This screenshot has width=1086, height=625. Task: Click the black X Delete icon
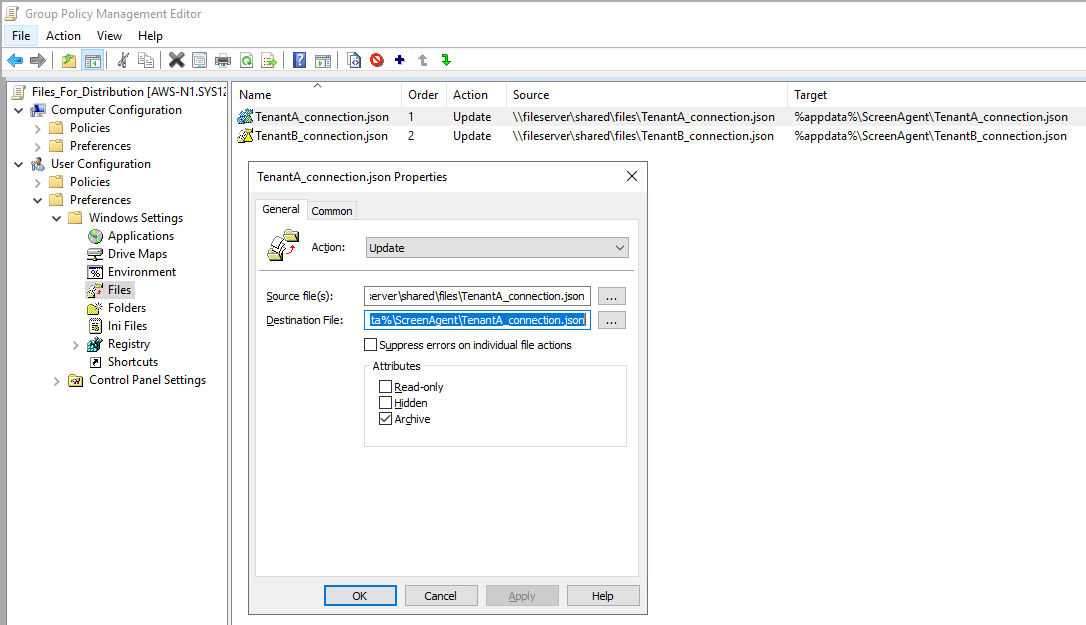tap(176, 60)
